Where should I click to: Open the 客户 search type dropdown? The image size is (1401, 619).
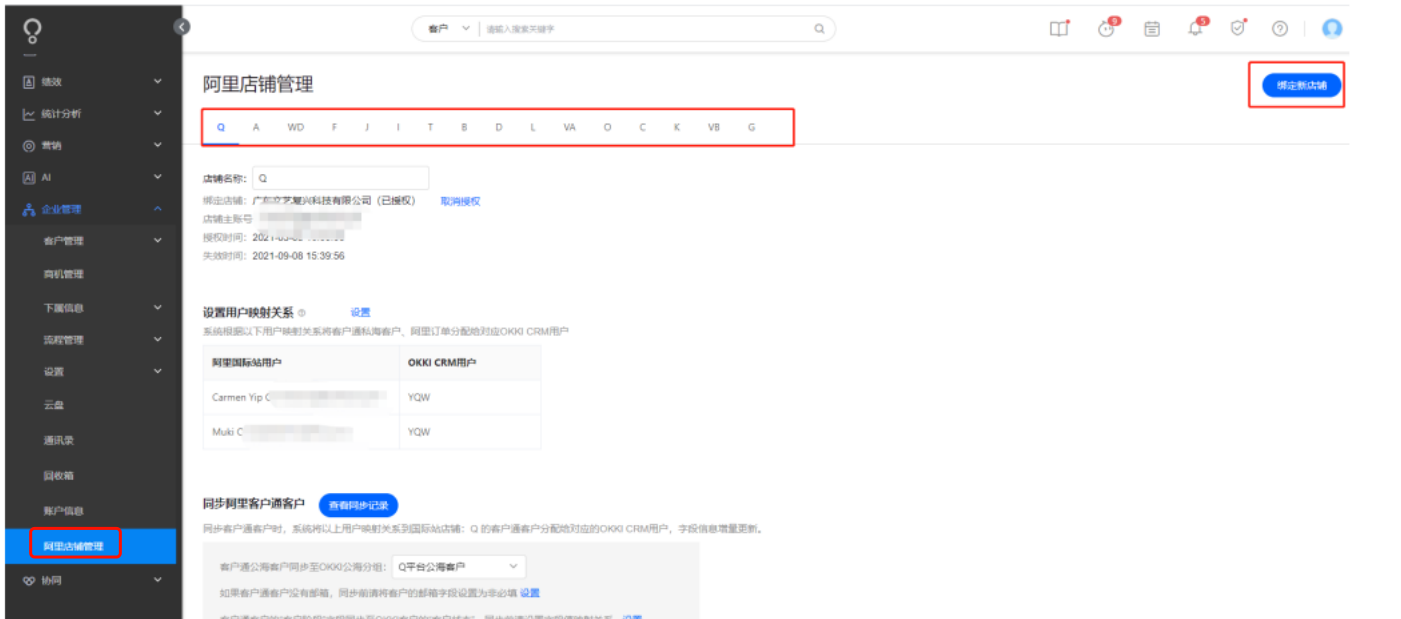(447, 29)
